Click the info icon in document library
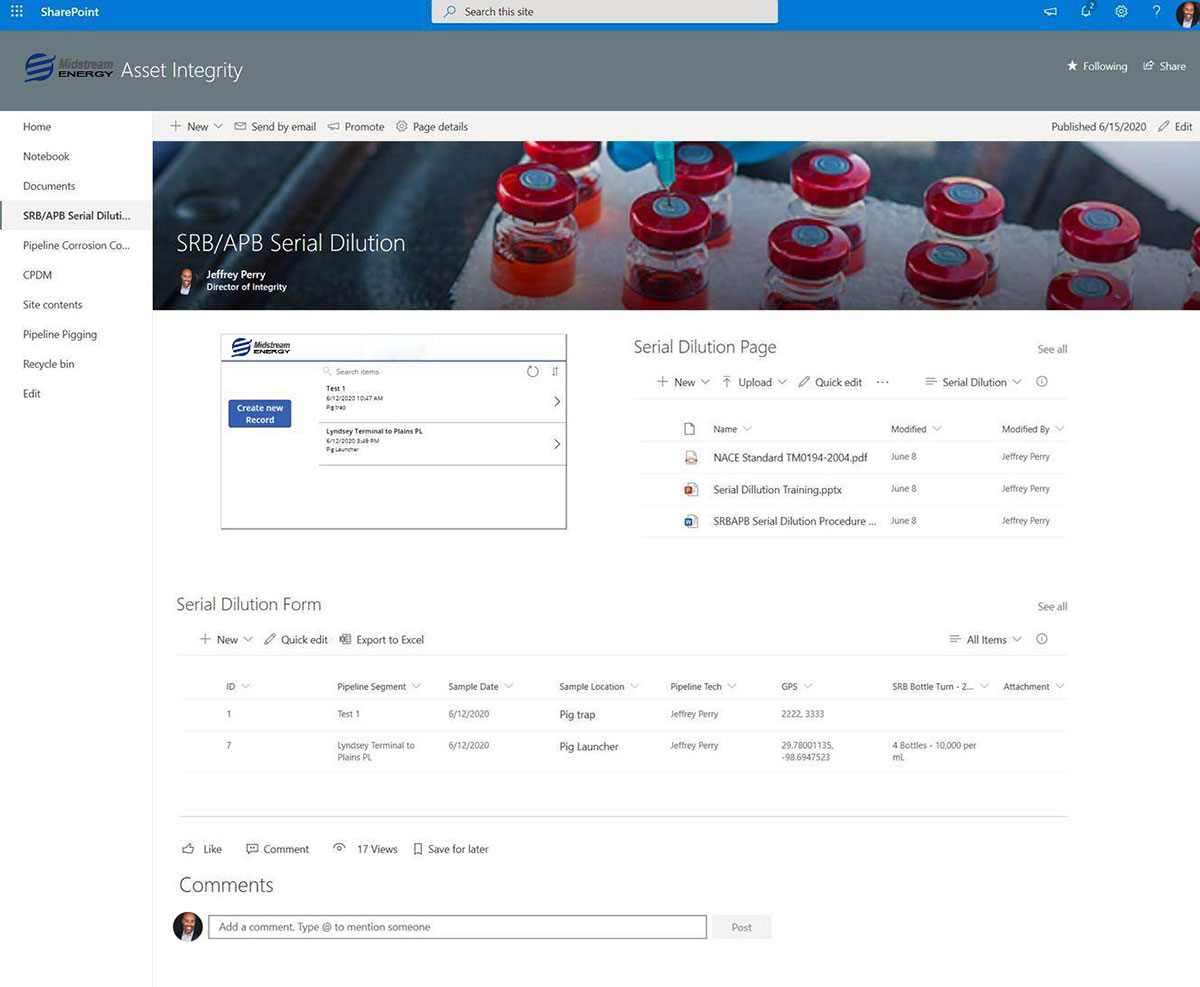Screen dimensions: 1200x987 pyautogui.click(x=1042, y=382)
